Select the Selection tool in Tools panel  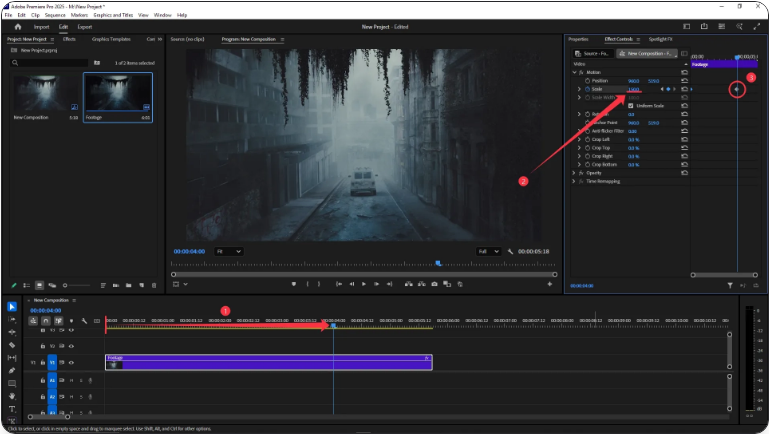11,306
